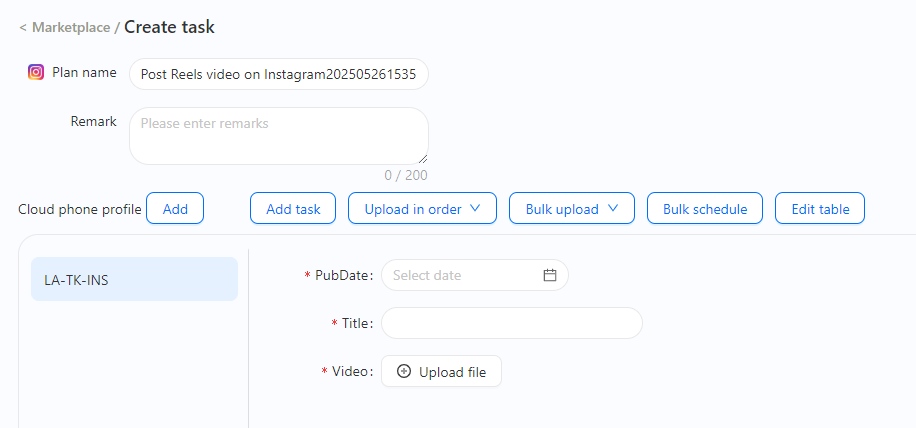916x428 pixels.
Task: Focus the Title input field
Action: click(x=512, y=323)
